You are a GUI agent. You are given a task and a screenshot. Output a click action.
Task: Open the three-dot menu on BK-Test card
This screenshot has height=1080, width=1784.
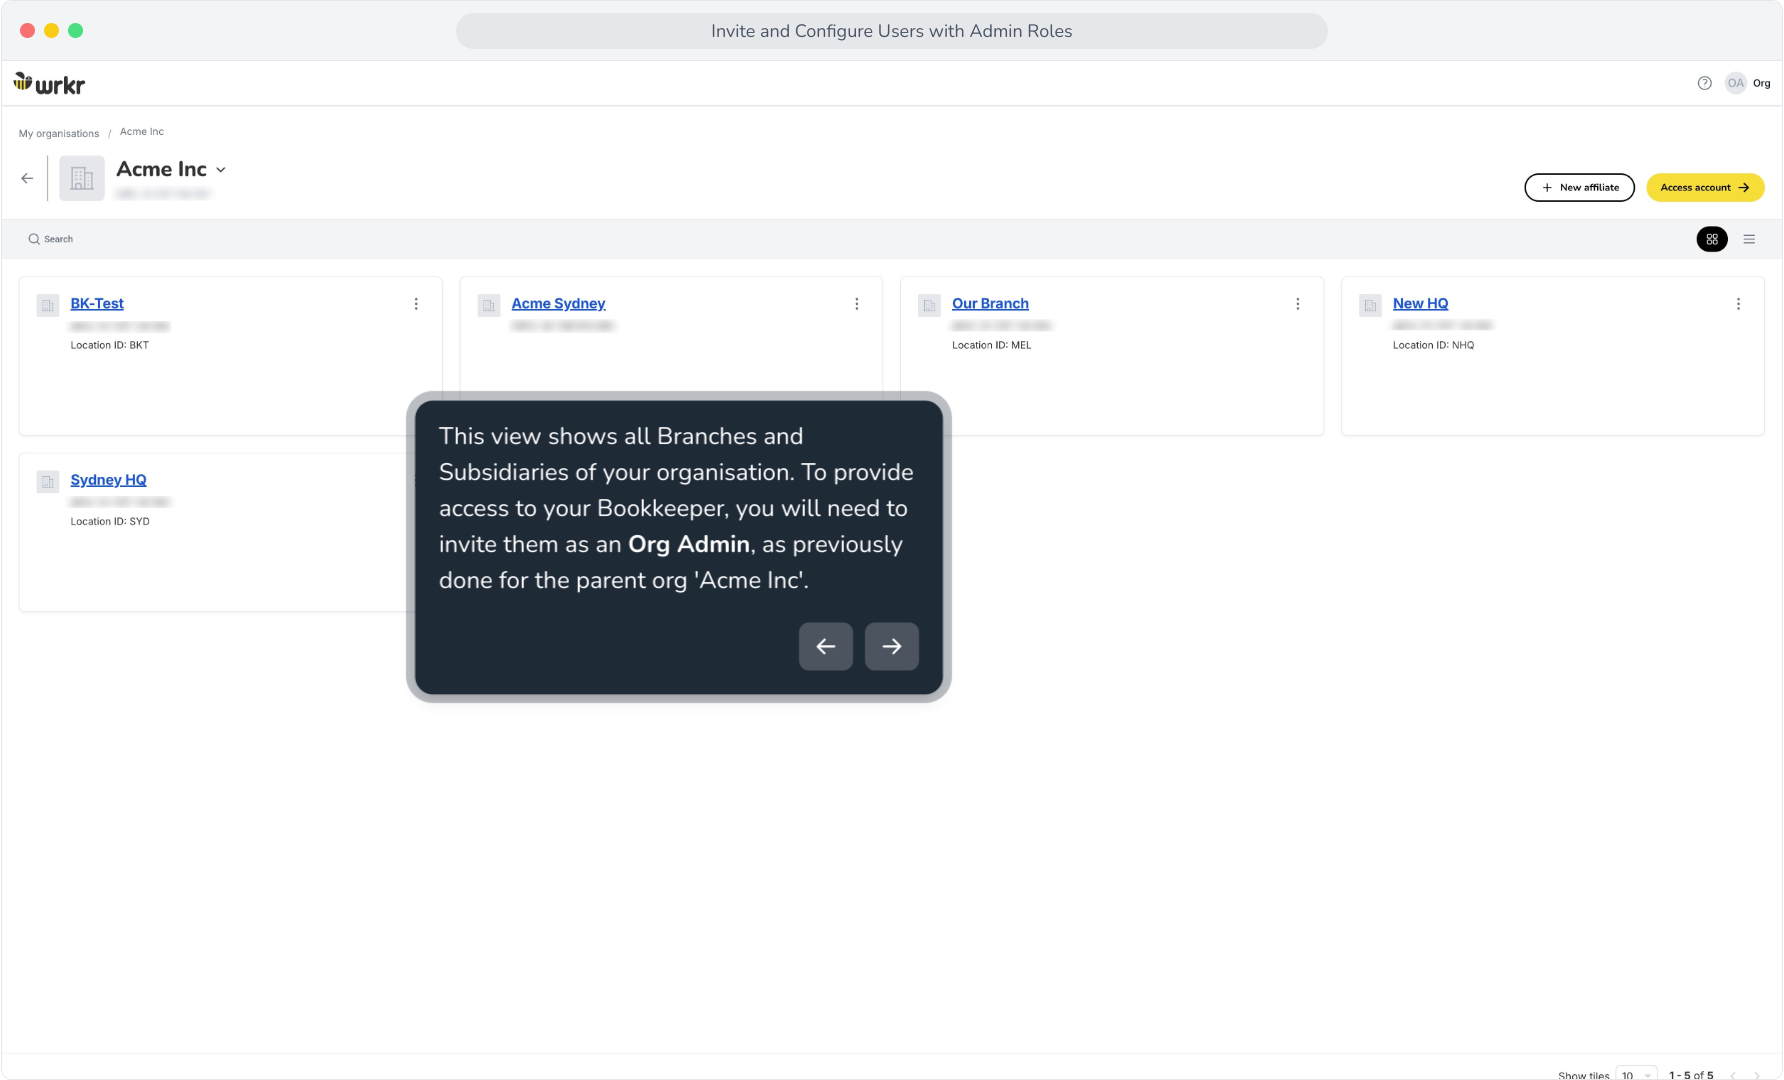[x=416, y=304]
